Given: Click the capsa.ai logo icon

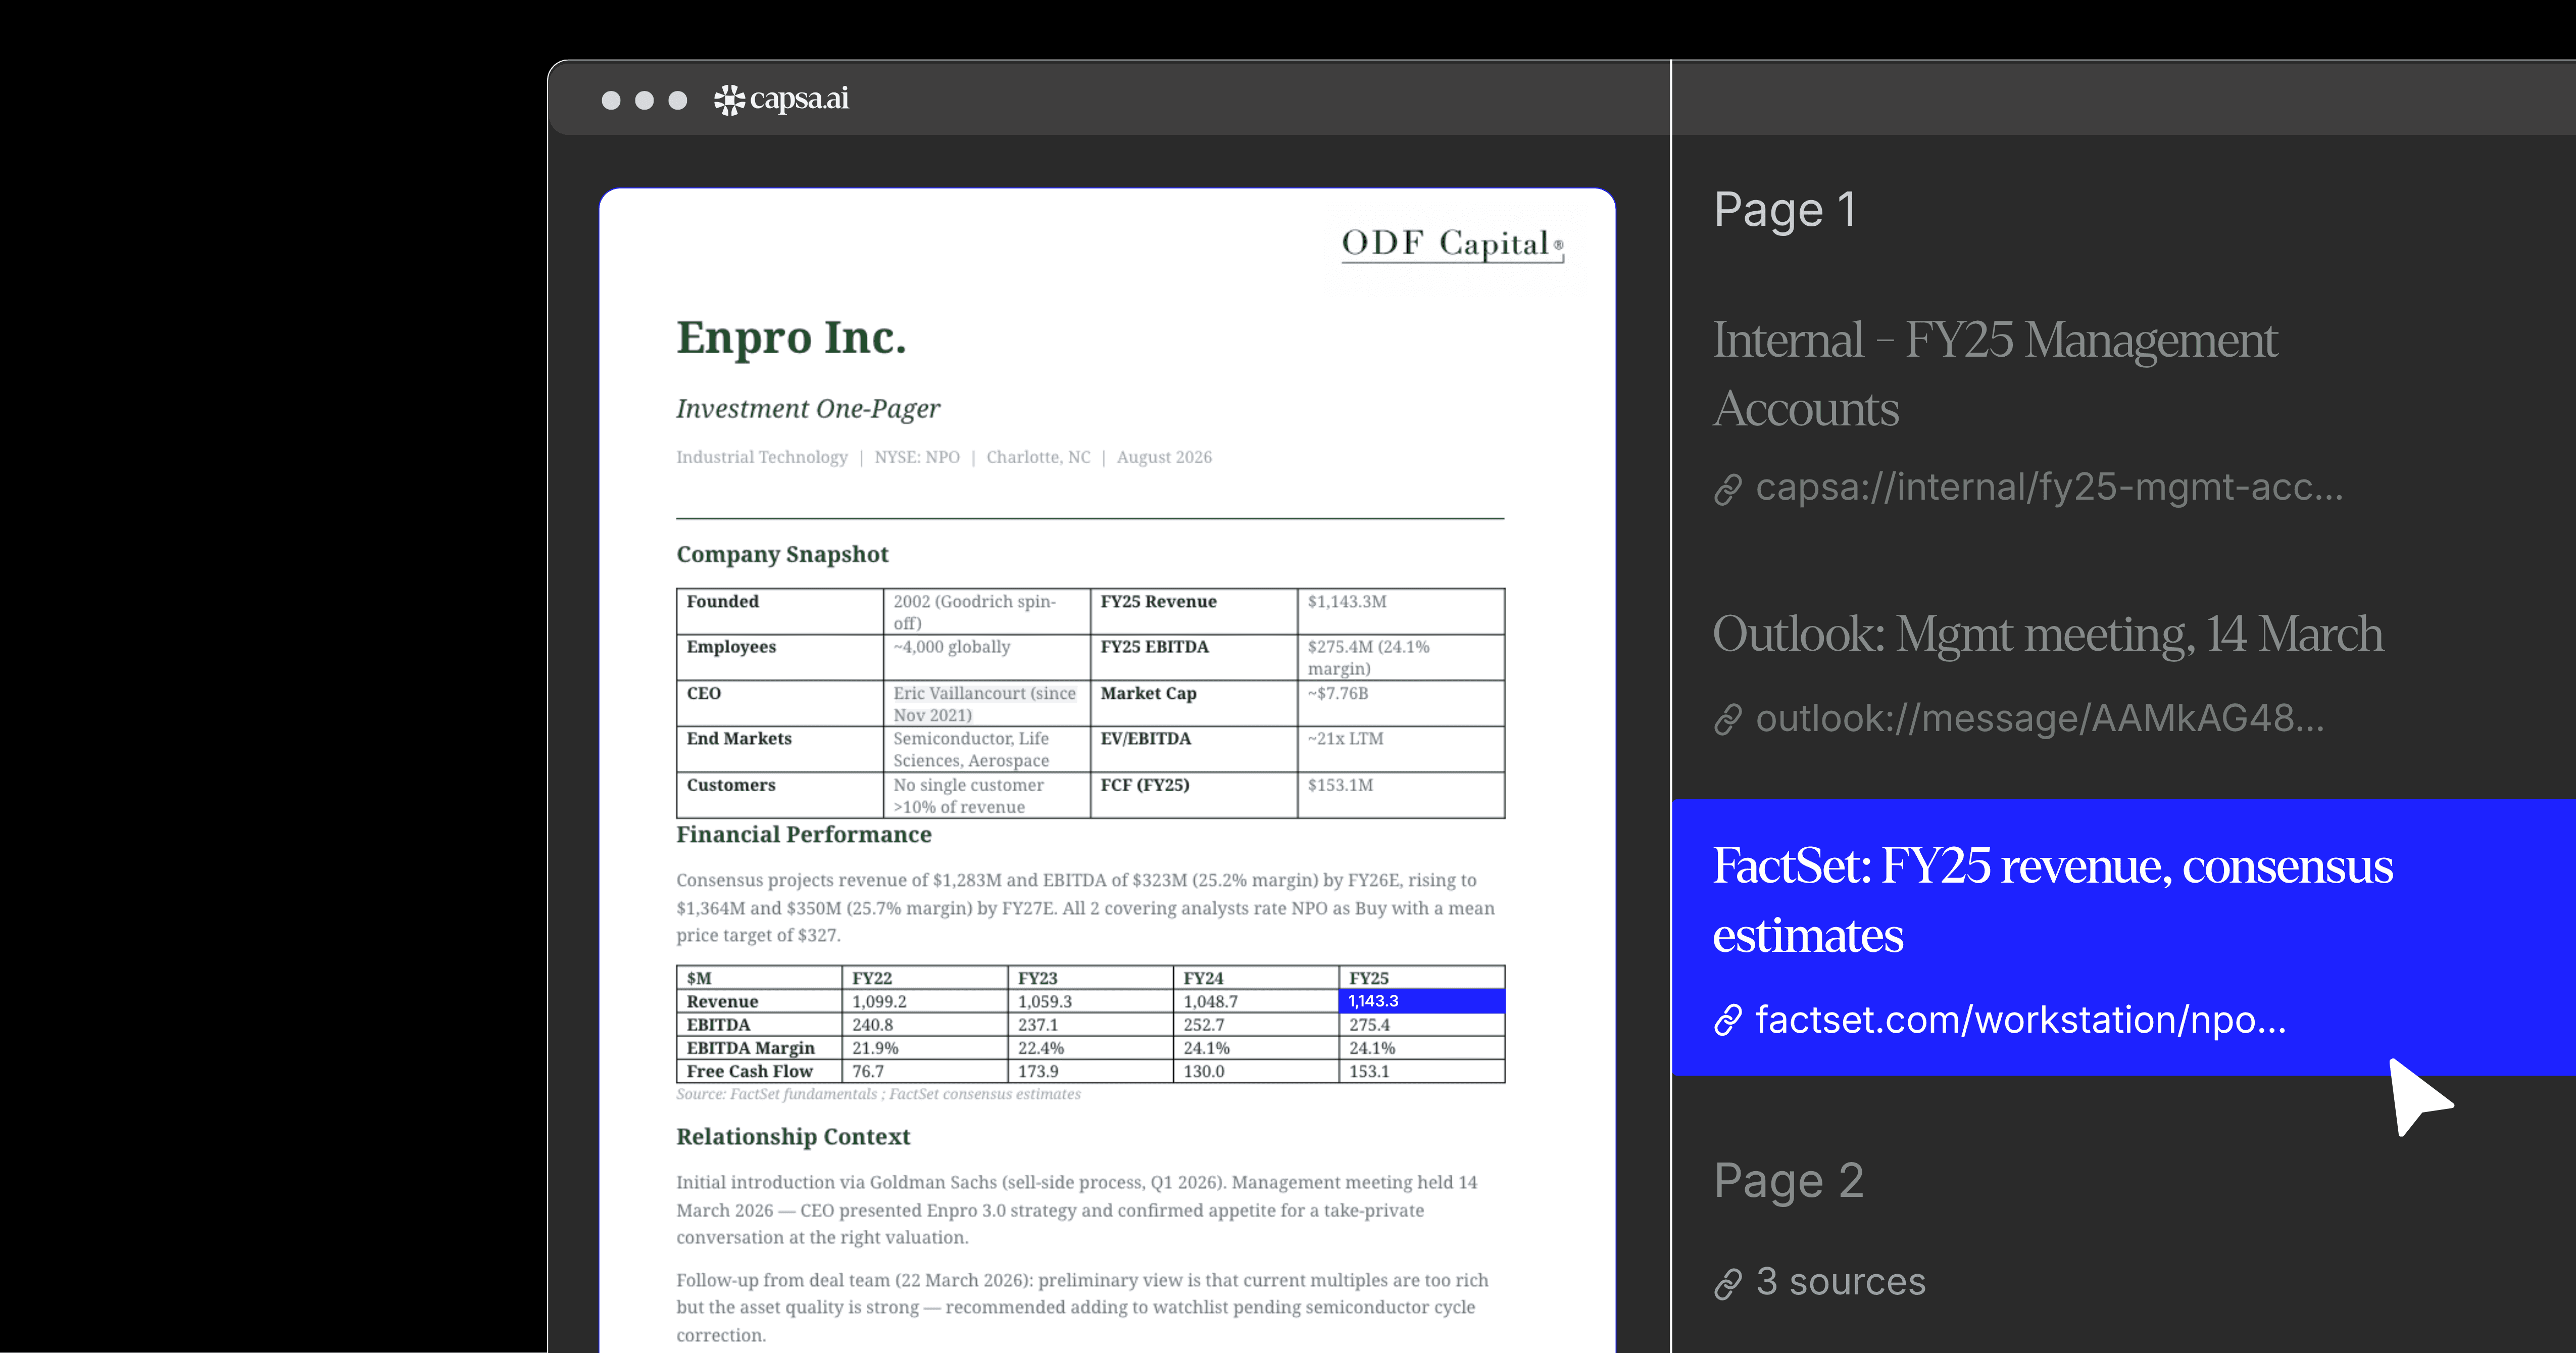Looking at the screenshot, I should point(729,100).
